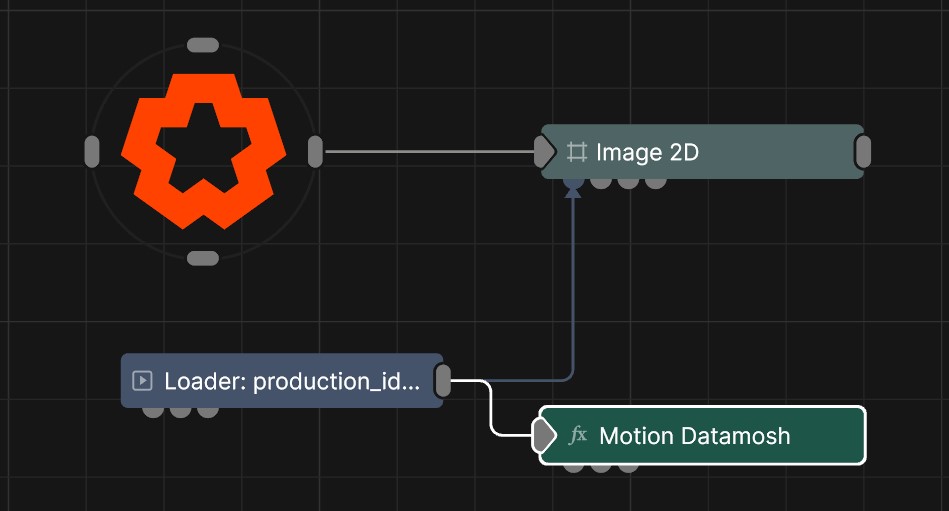Select the Loader: production_id node by its label

pyautogui.click(x=292, y=381)
